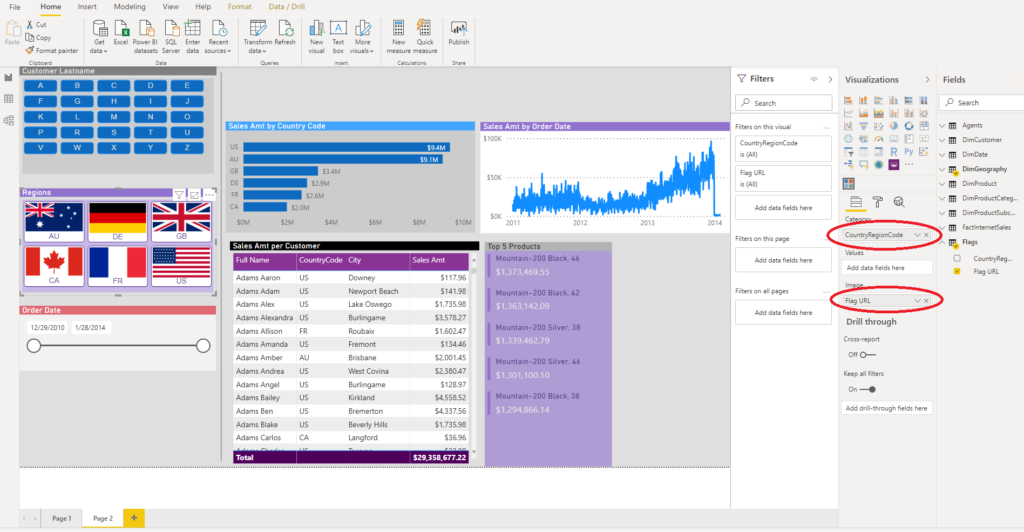The width and height of the screenshot is (1024, 532).
Task: Get more visuals ellipsis in Visualizations
Action: 908,164
